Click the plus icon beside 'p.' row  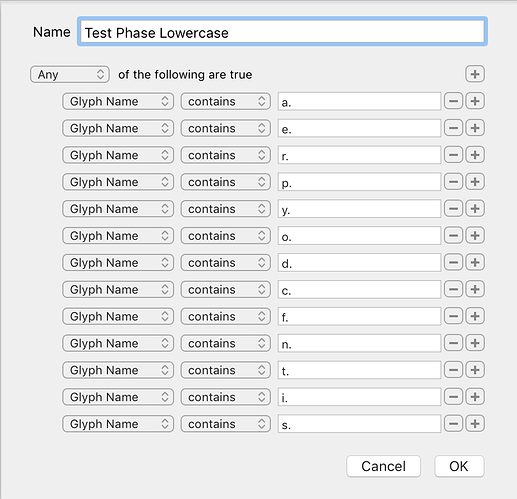pos(475,182)
